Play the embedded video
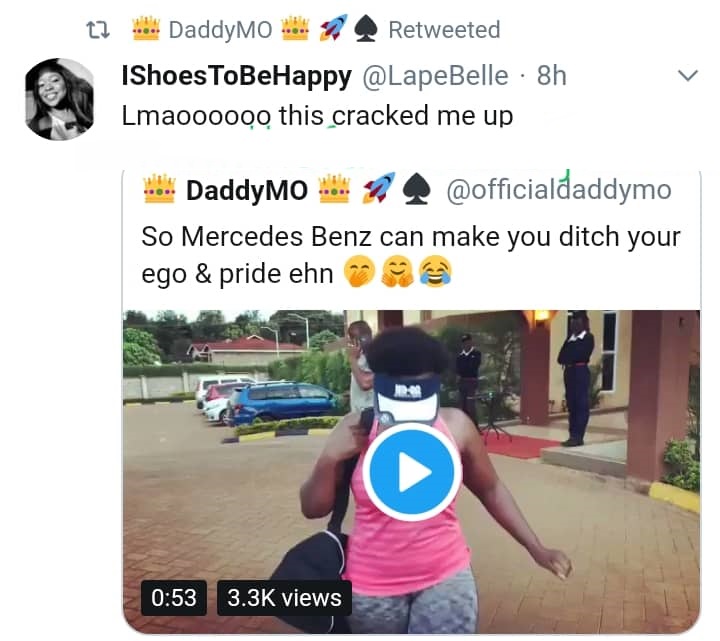Image resolution: width=720 pixels, height=641 pixels. click(411, 472)
